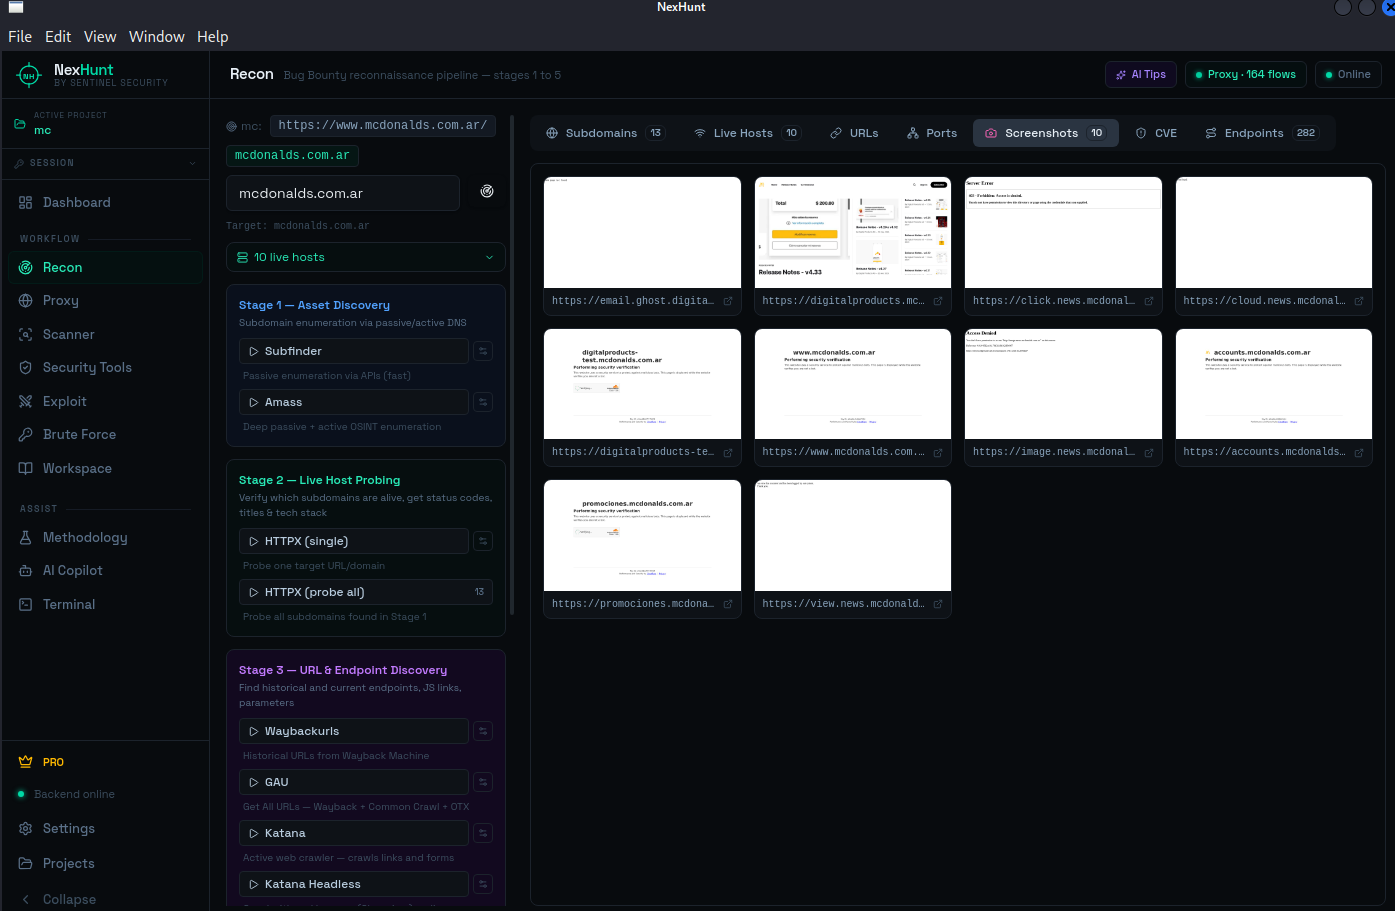
Task: Click the target scan icon beside domain input
Action: 487,191
